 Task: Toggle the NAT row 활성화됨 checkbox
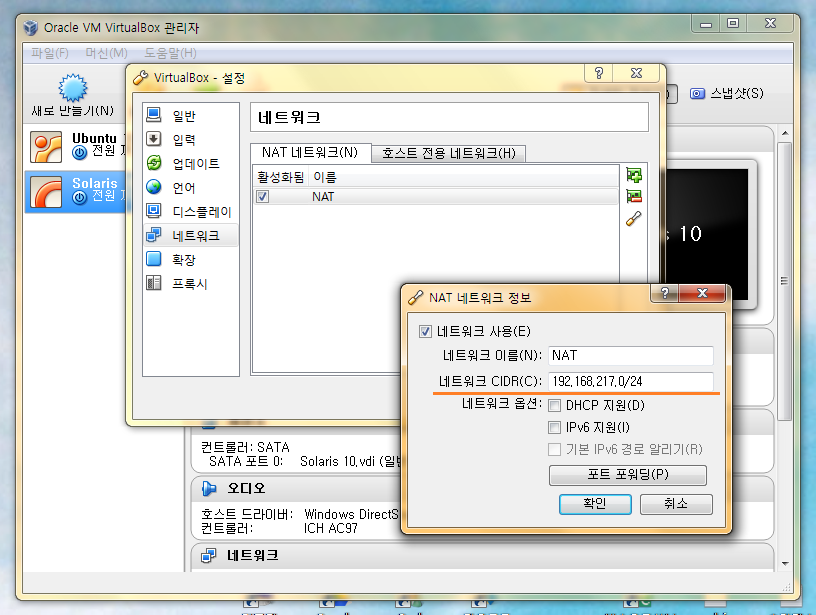tap(263, 197)
